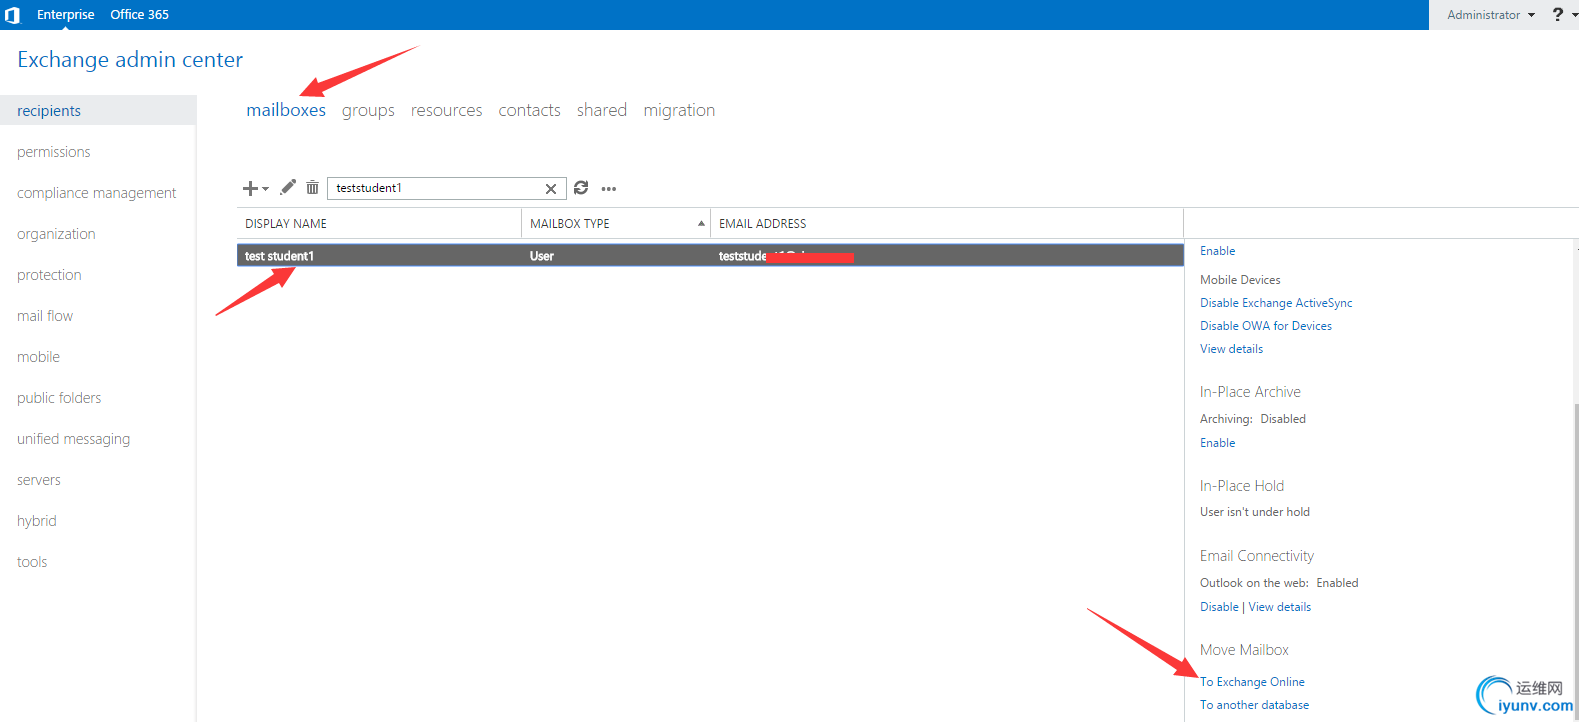Open the tools section
This screenshot has width=1579, height=722.
(x=32, y=562)
